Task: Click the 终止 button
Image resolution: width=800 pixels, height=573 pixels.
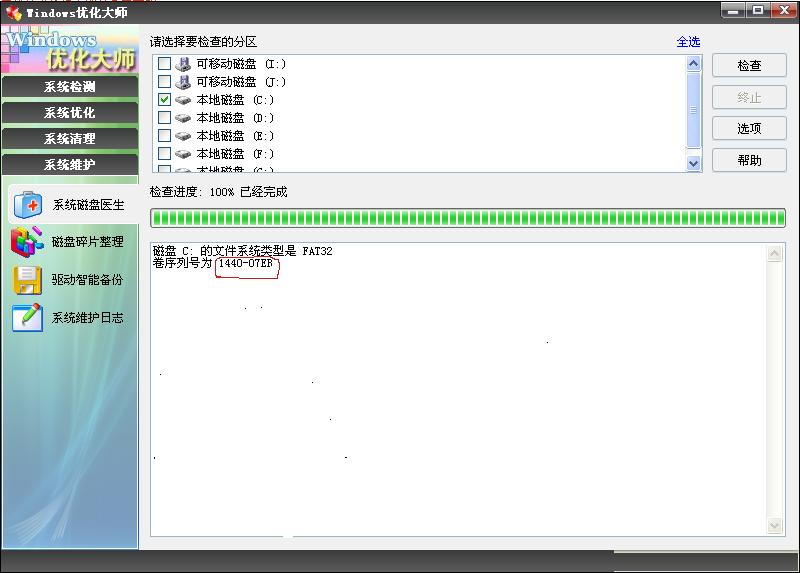Action: coord(749,97)
